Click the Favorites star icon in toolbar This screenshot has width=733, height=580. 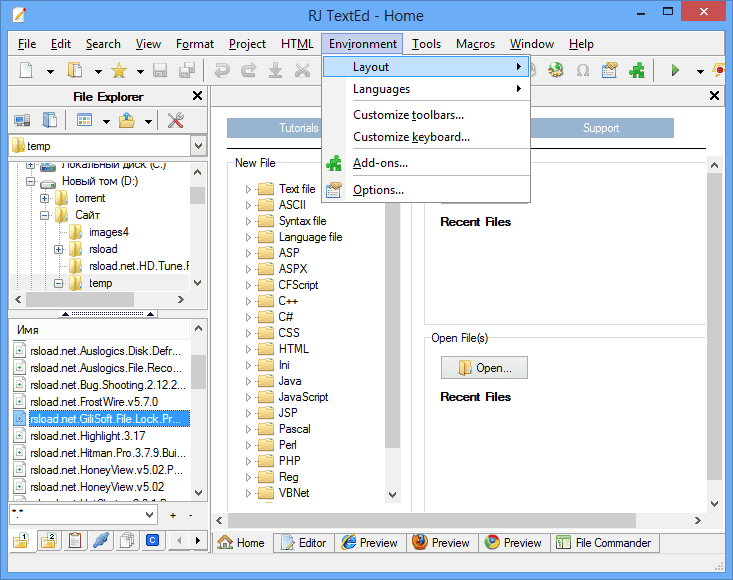pyautogui.click(x=119, y=71)
